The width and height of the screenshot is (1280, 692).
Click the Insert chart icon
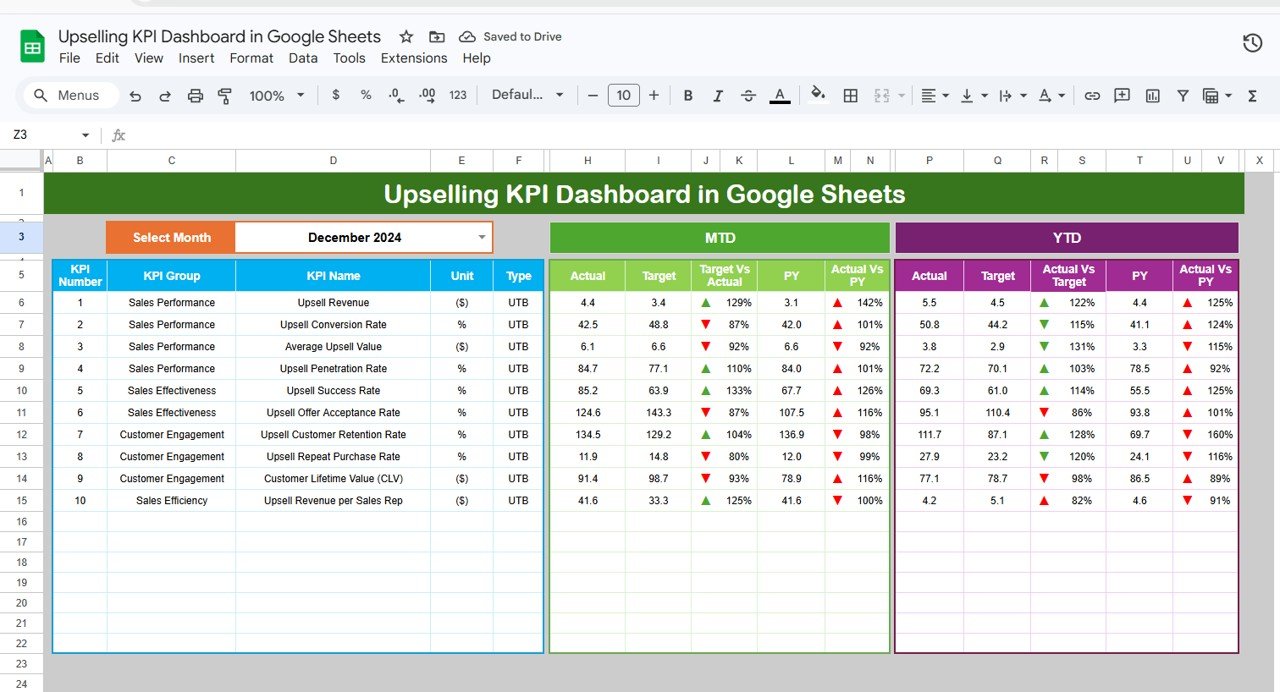[x=1152, y=95]
